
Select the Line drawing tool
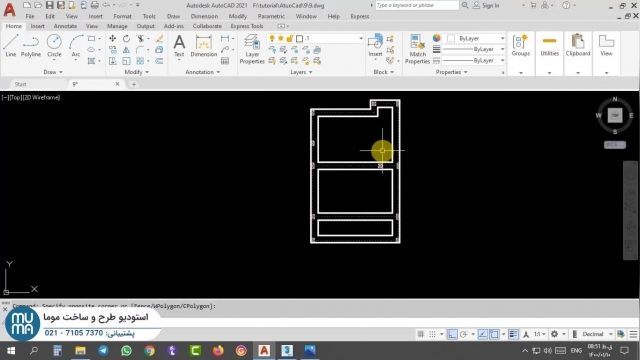(11, 46)
